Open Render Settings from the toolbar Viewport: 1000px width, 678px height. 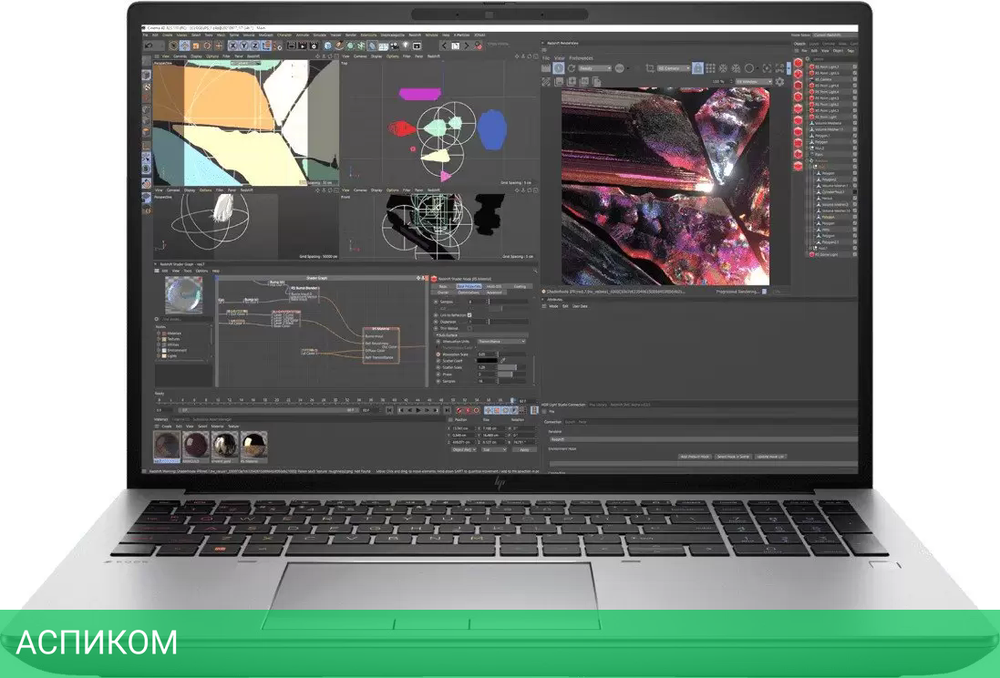[312, 47]
